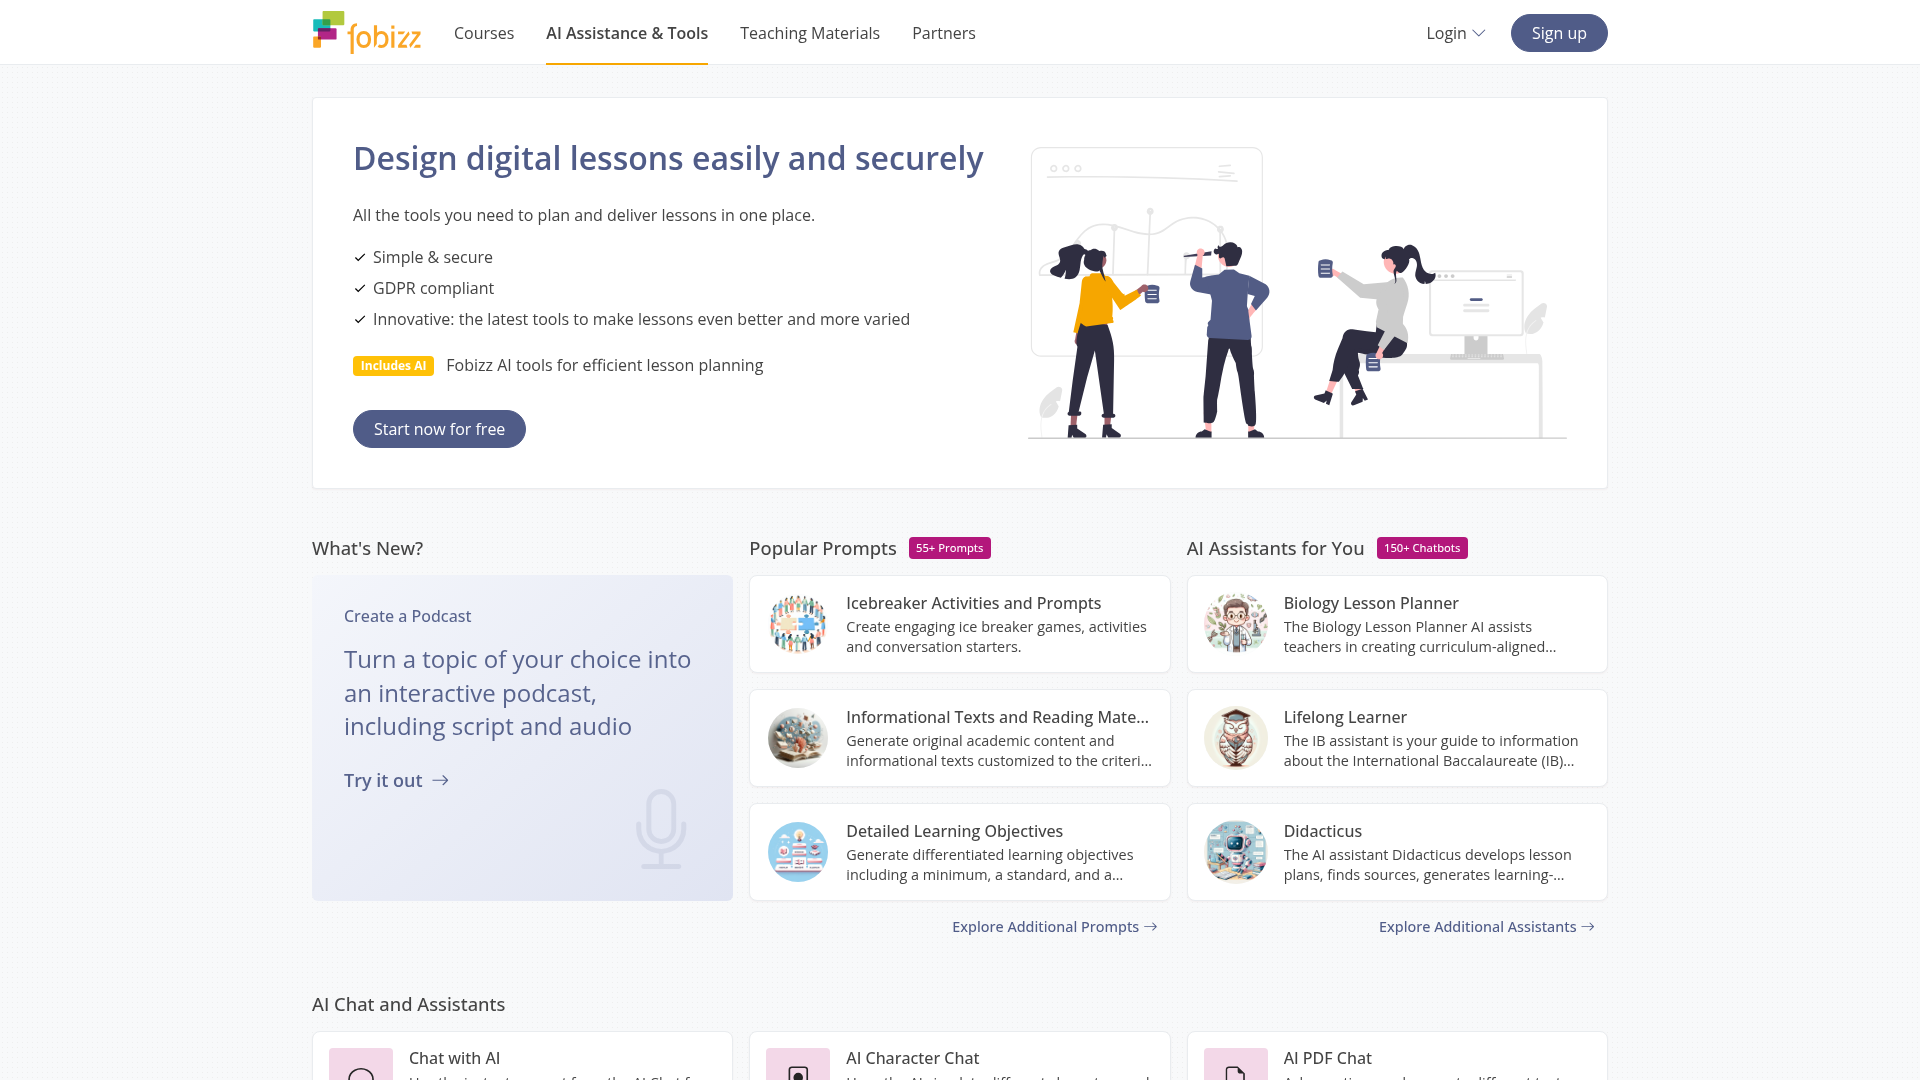Open Biology Lesson Planner title

tap(1371, 603)
